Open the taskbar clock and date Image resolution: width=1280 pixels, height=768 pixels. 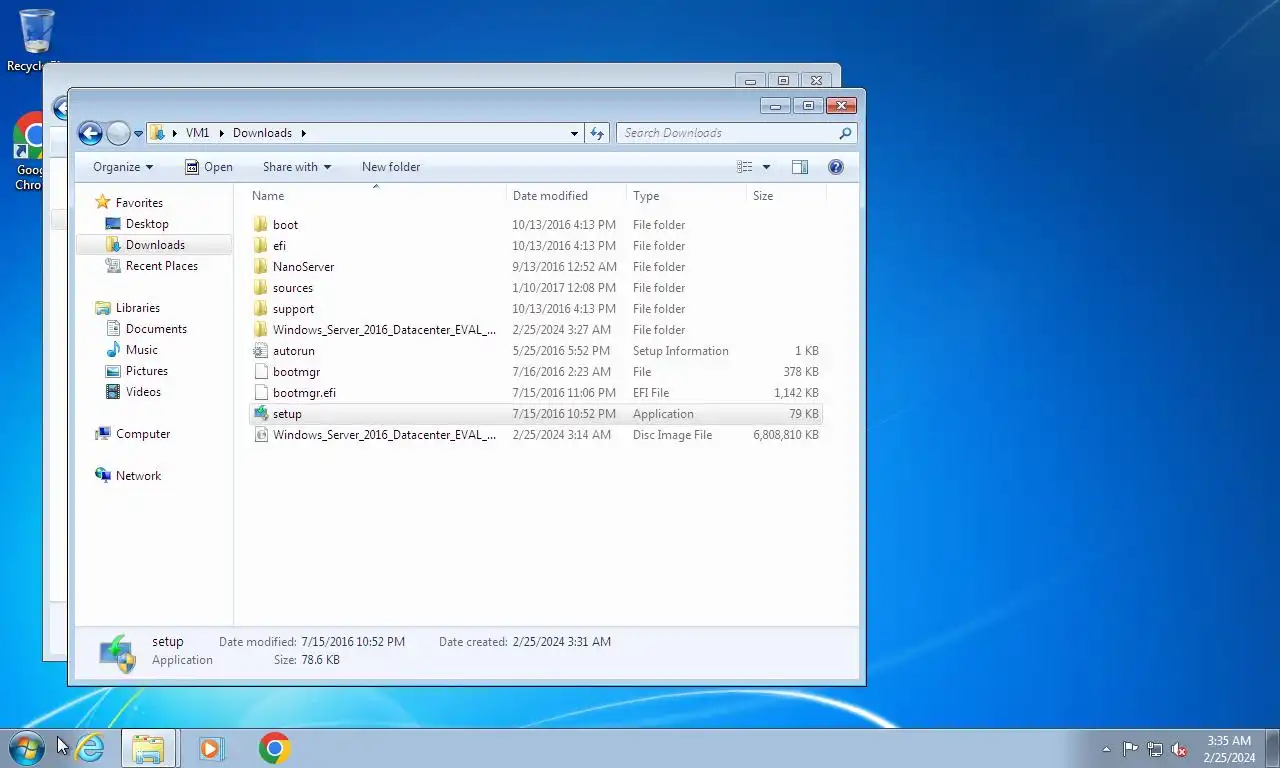click(x=1229, y=749)
